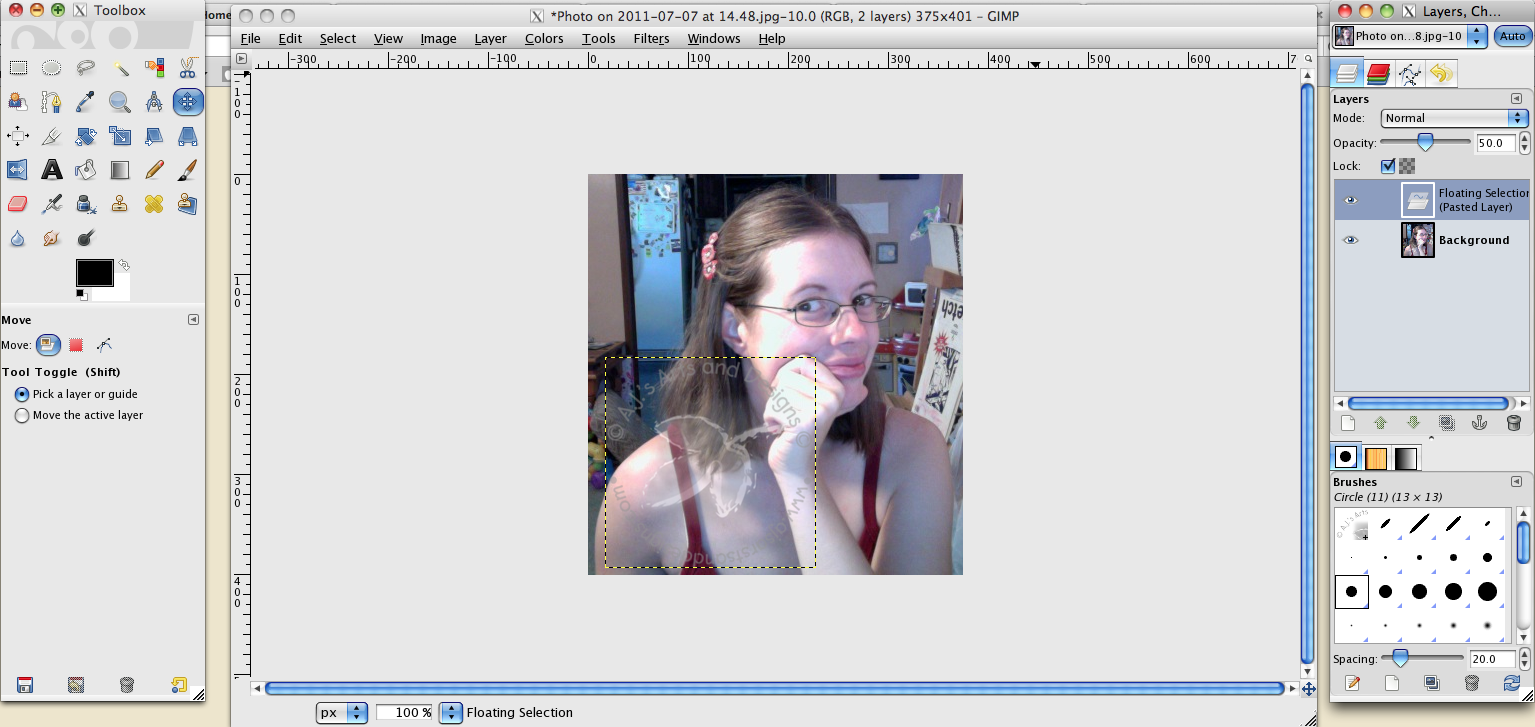Activate the Heal tool bandage icon
Screen dimensions: 1535x727
[154, 204]
